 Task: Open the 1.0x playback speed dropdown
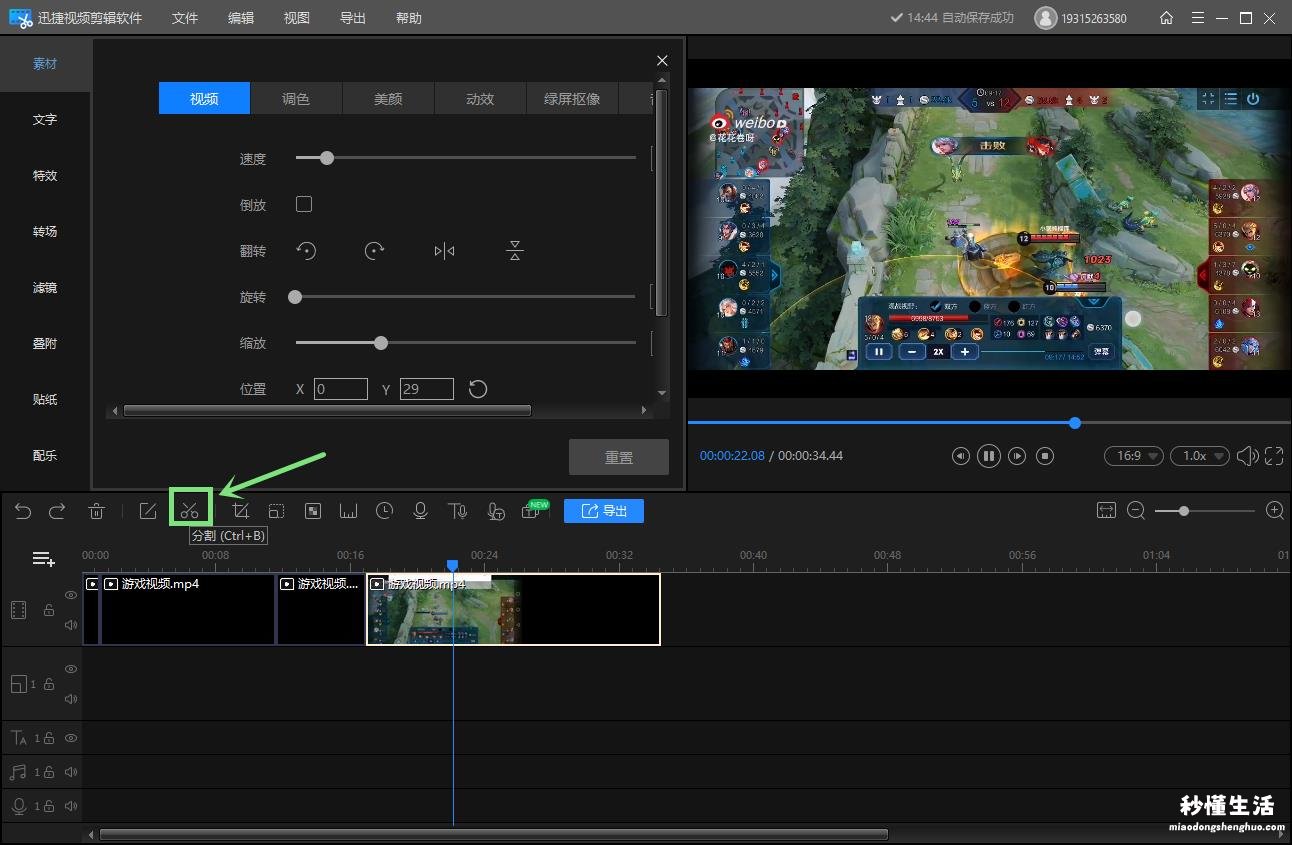pos(1200,456)
